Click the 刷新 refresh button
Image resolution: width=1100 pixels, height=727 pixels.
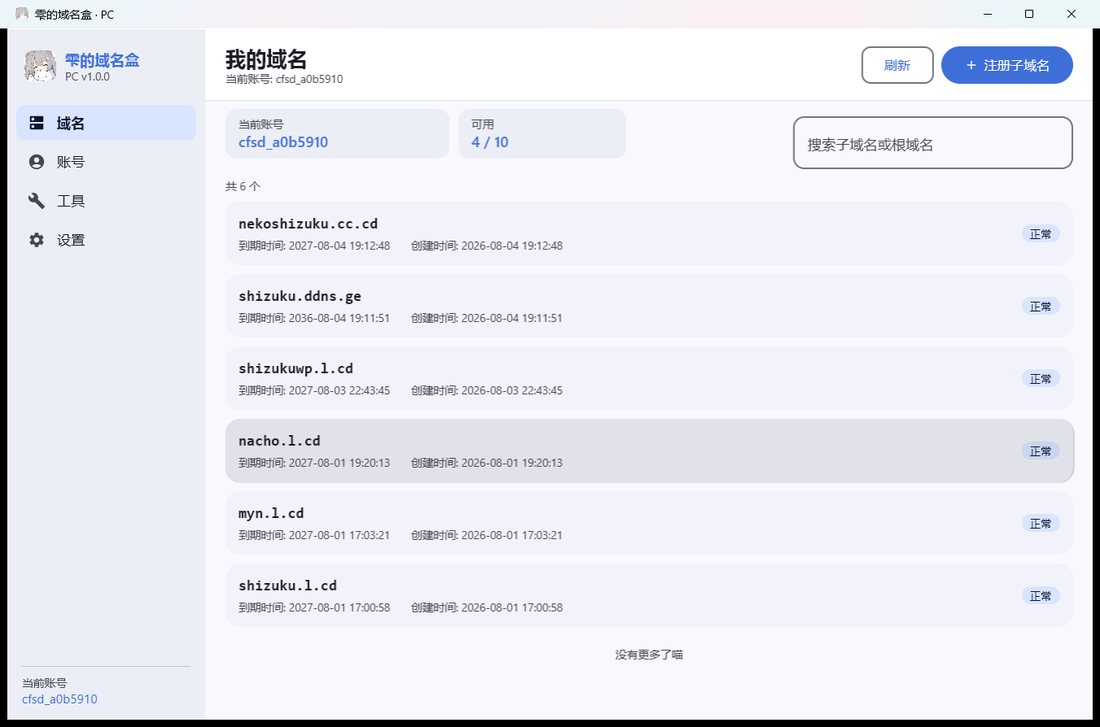click(897, 65)
